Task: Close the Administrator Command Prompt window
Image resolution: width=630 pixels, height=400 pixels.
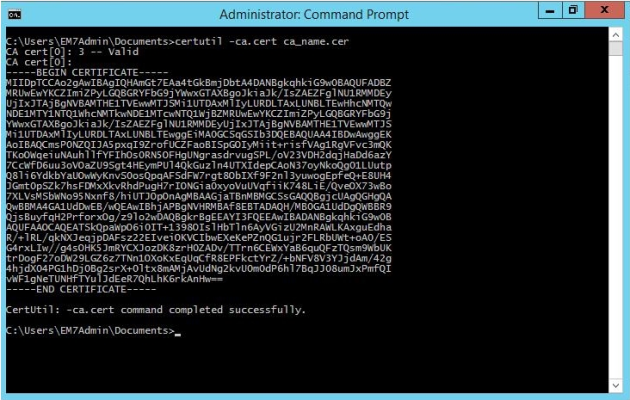Action: tap(604, 10)
